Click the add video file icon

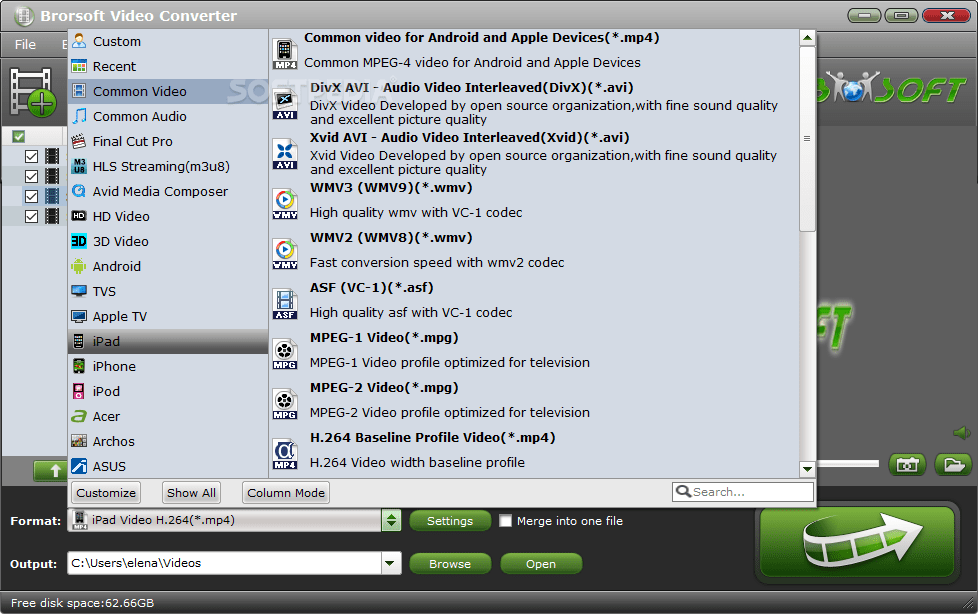click(x=32, y=92)
